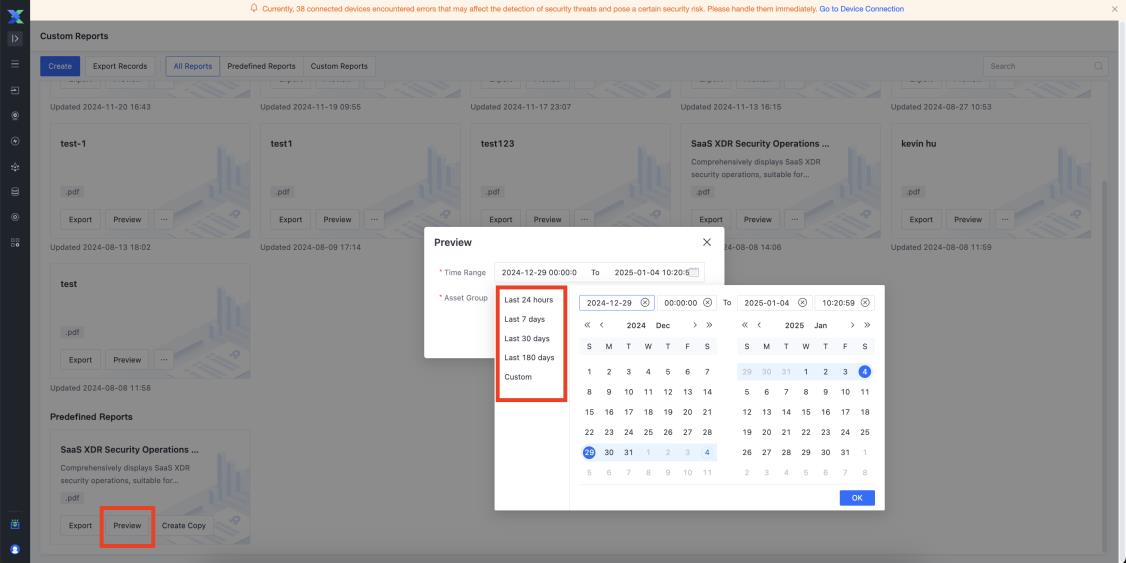Pick December 29 in 2024 calendar
This screenshot has height=563, width=1126.
click(x=589, y=452)
